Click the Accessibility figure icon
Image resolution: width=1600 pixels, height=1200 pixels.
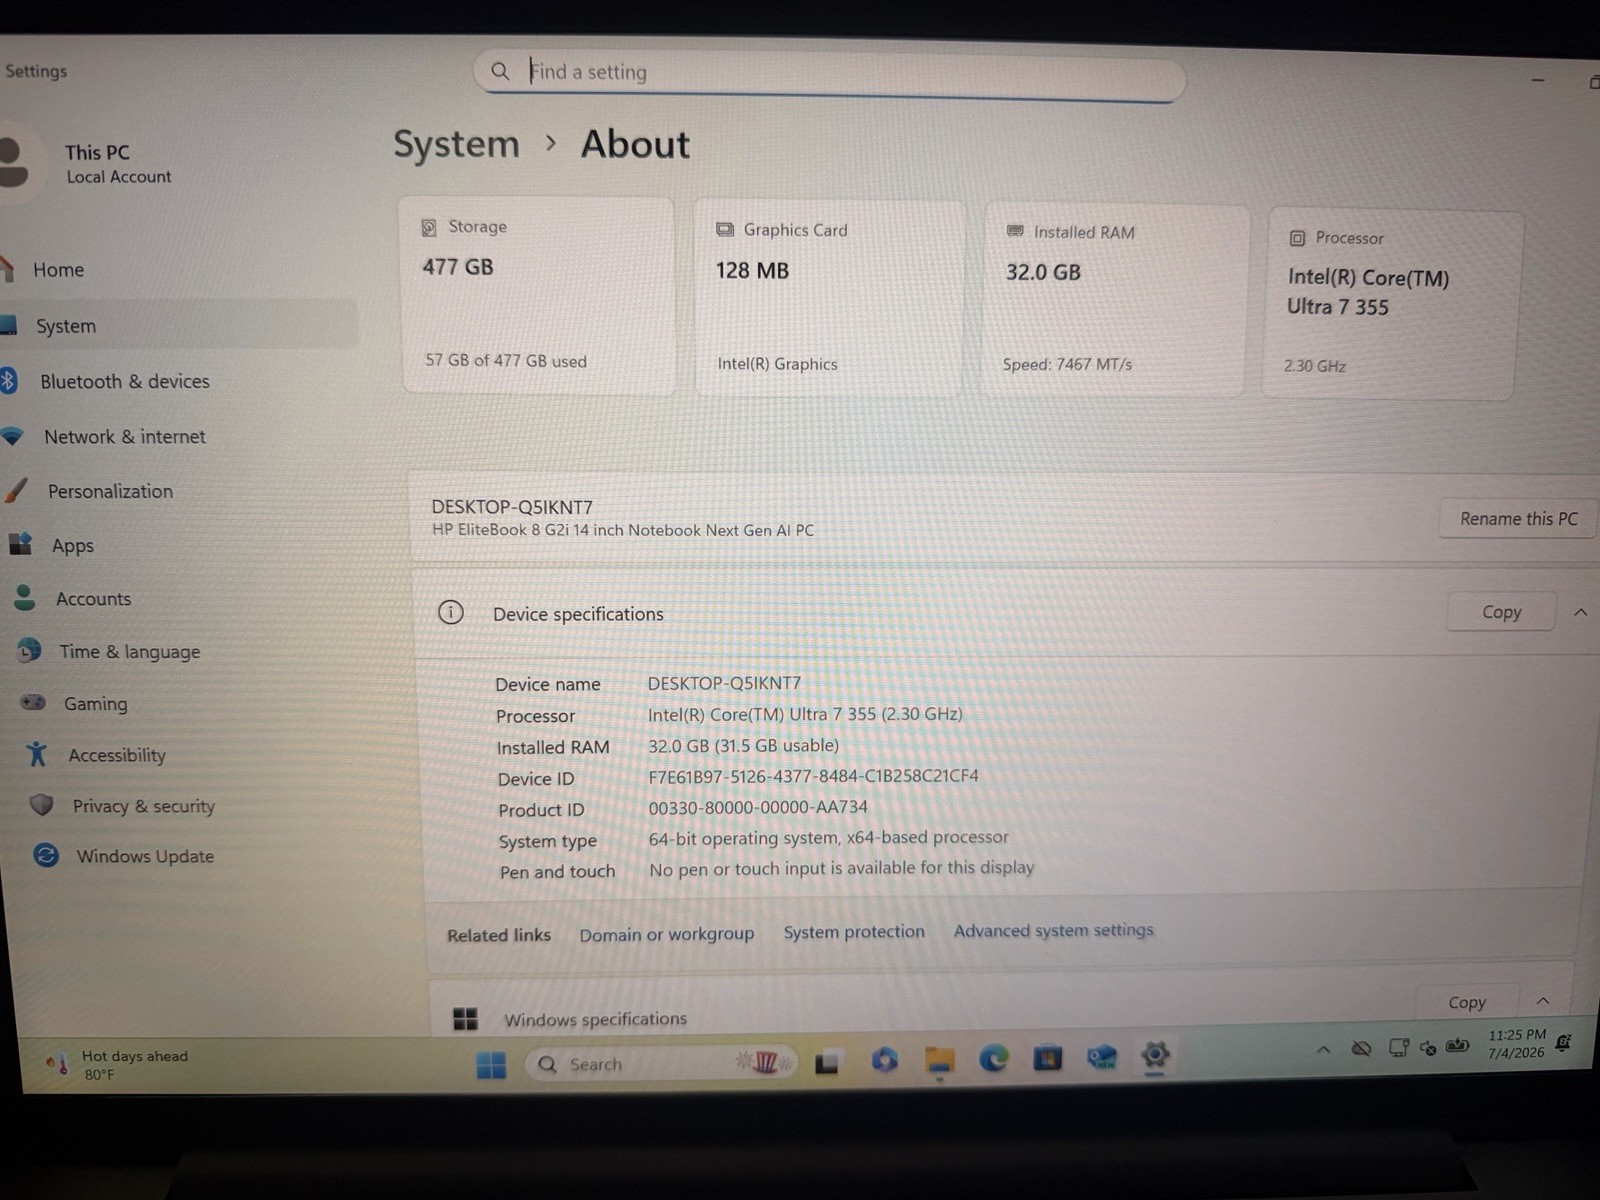point(37,753)
